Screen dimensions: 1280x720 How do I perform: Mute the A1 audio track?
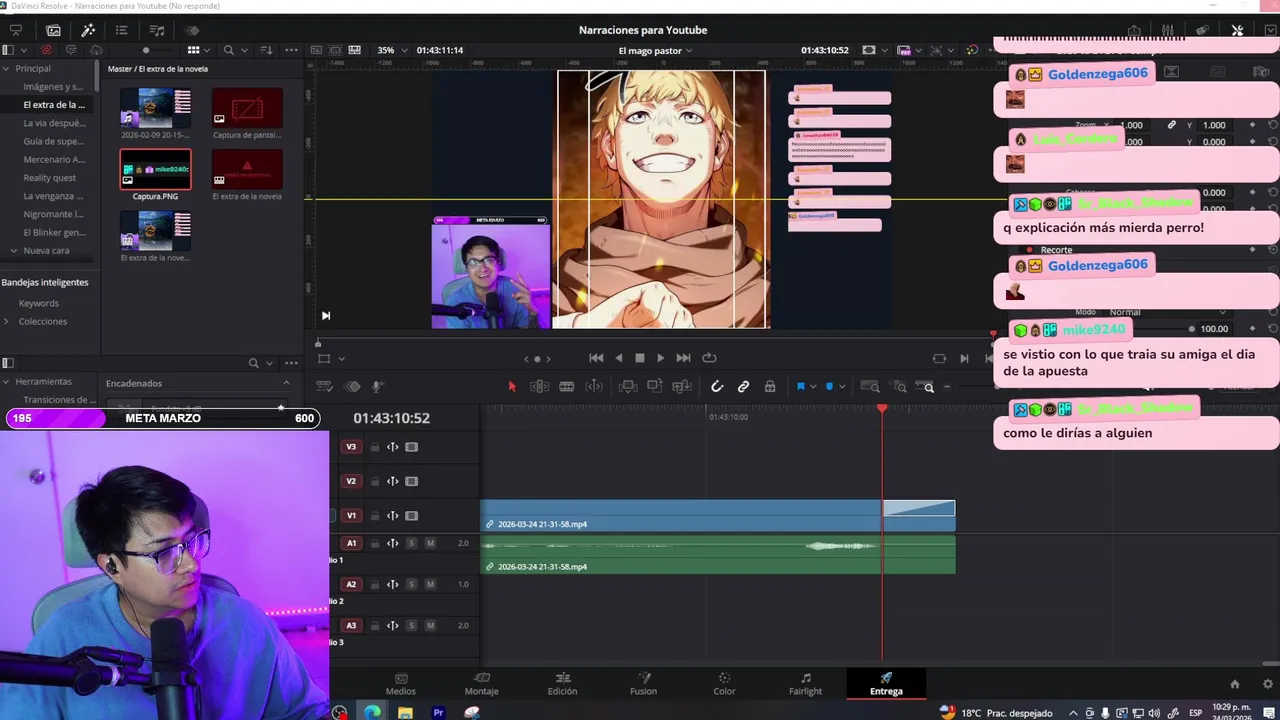[430, 543]
